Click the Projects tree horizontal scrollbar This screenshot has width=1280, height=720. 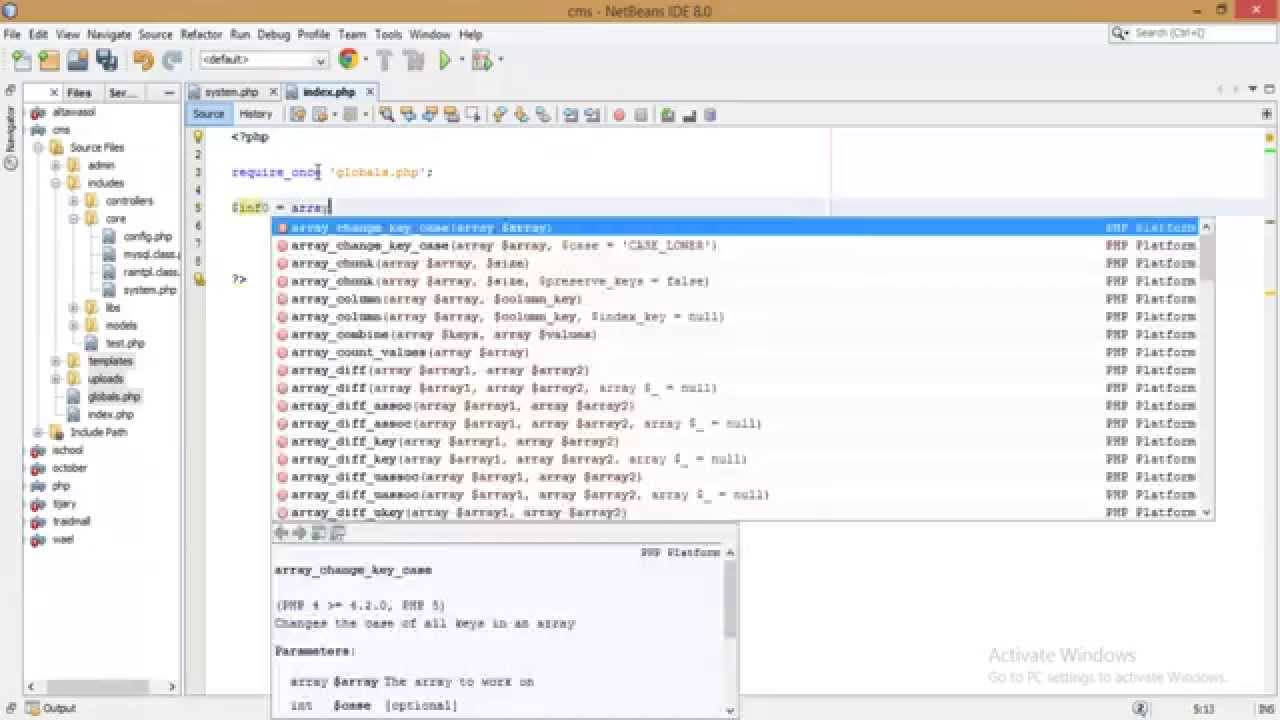tap(101, 686)
